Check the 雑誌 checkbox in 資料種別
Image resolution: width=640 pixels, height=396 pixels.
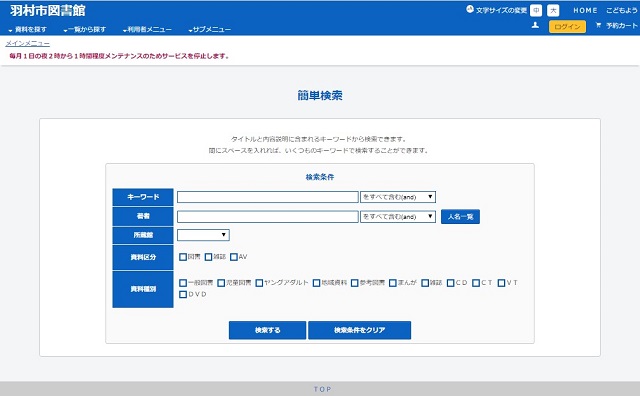pos(425,283)
